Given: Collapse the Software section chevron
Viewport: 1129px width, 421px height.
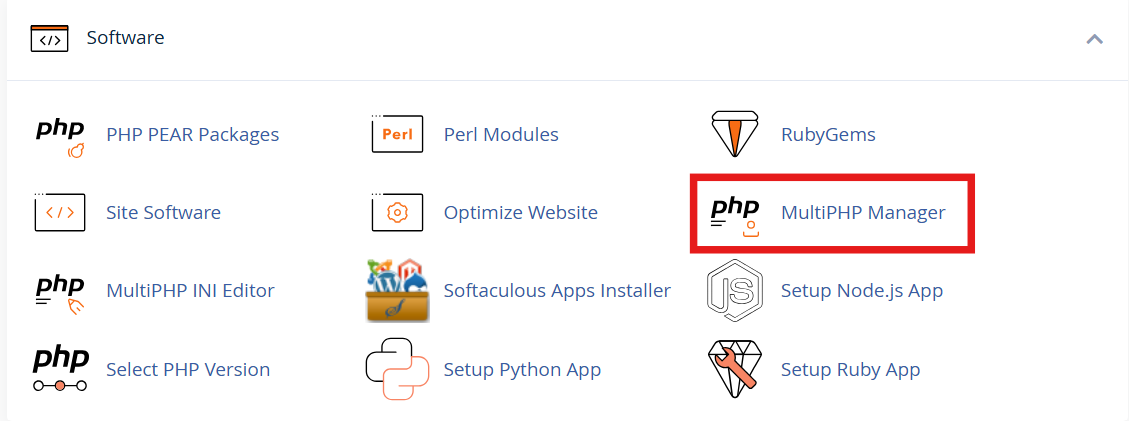Looking at the screenshot, I should pyautogui.click(x=1094, y=39).
